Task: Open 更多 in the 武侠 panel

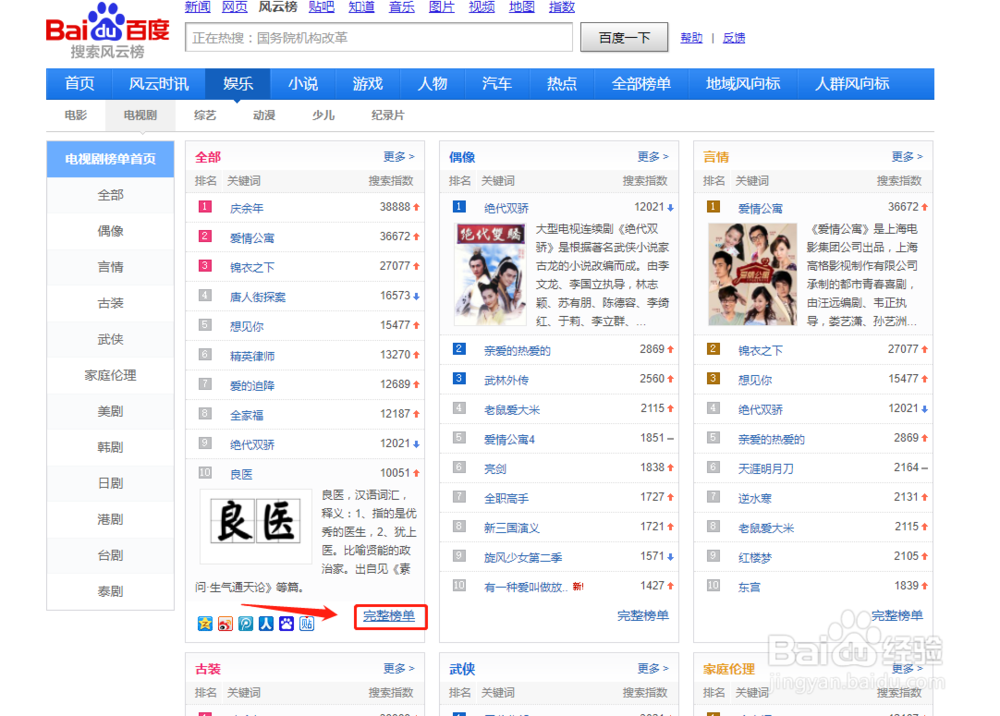Action: [x=653, y=668]
